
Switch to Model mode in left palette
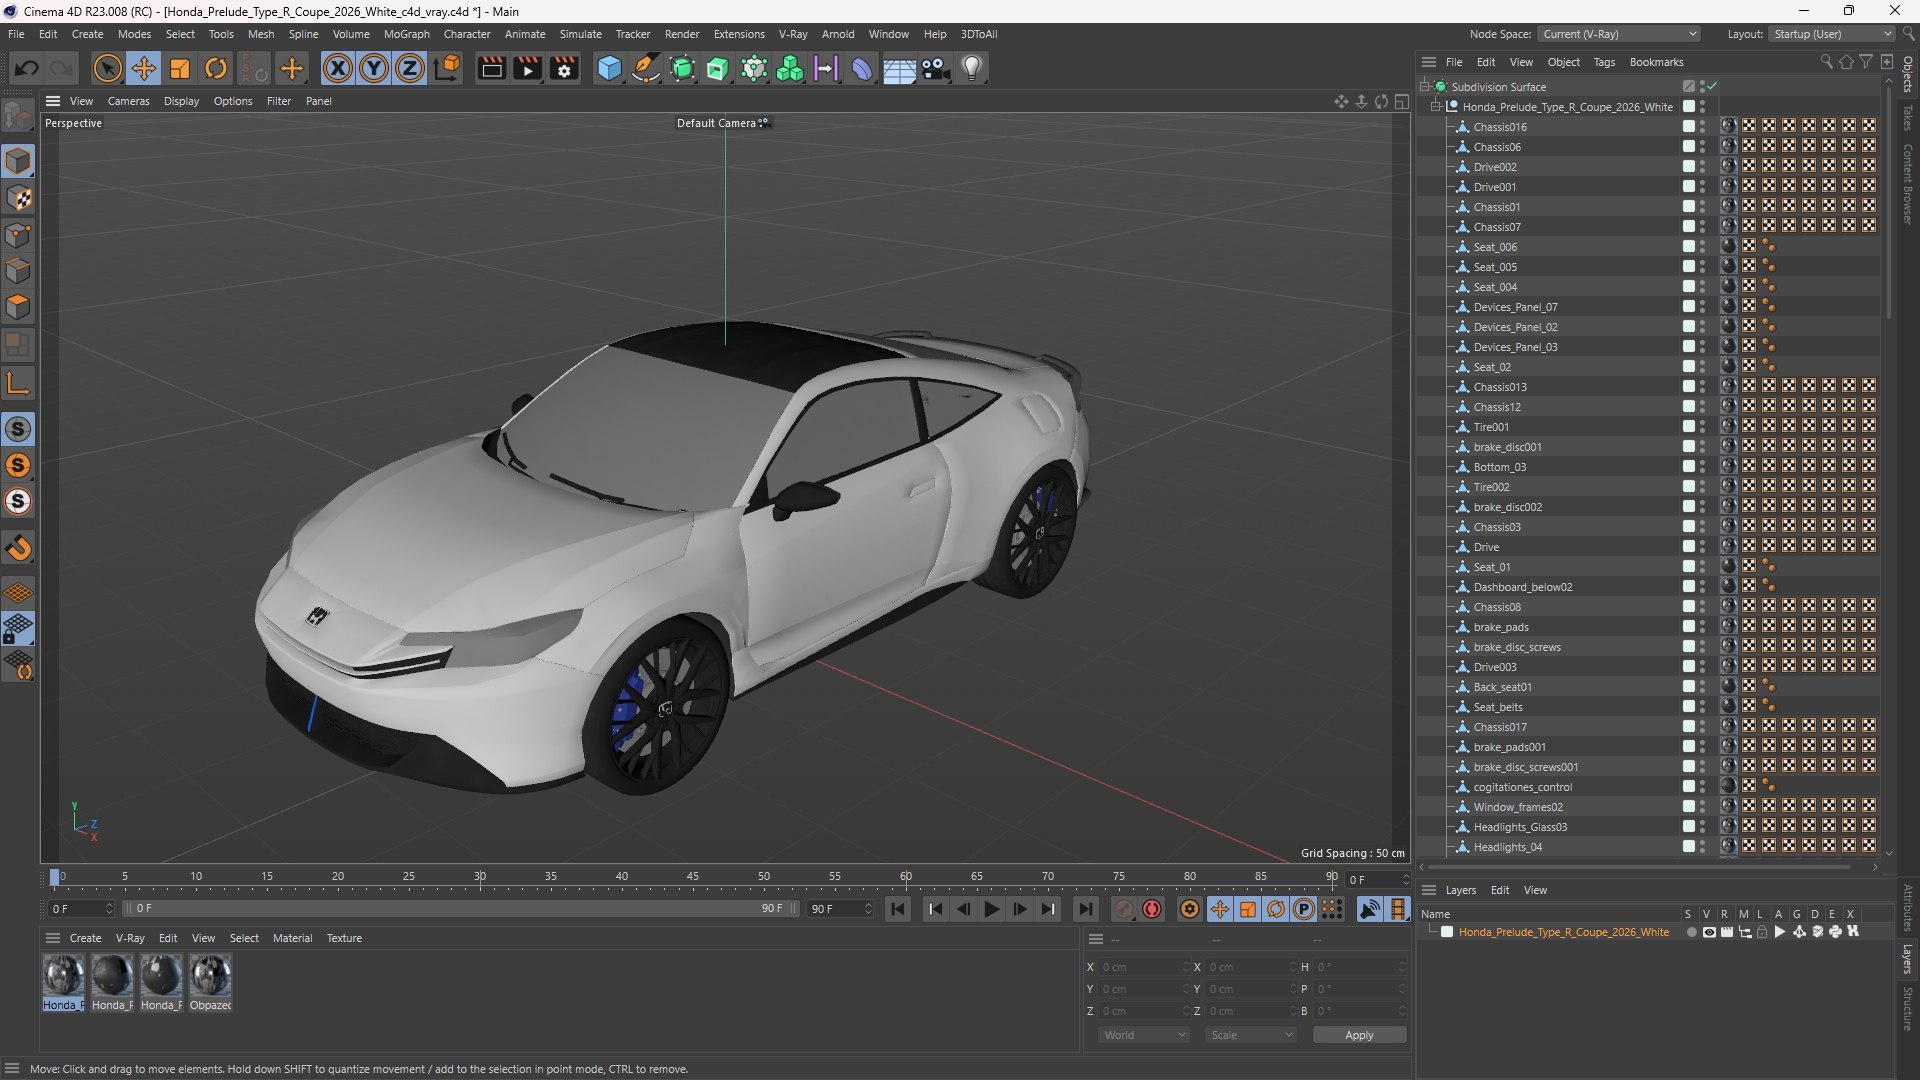click(18, 161)
